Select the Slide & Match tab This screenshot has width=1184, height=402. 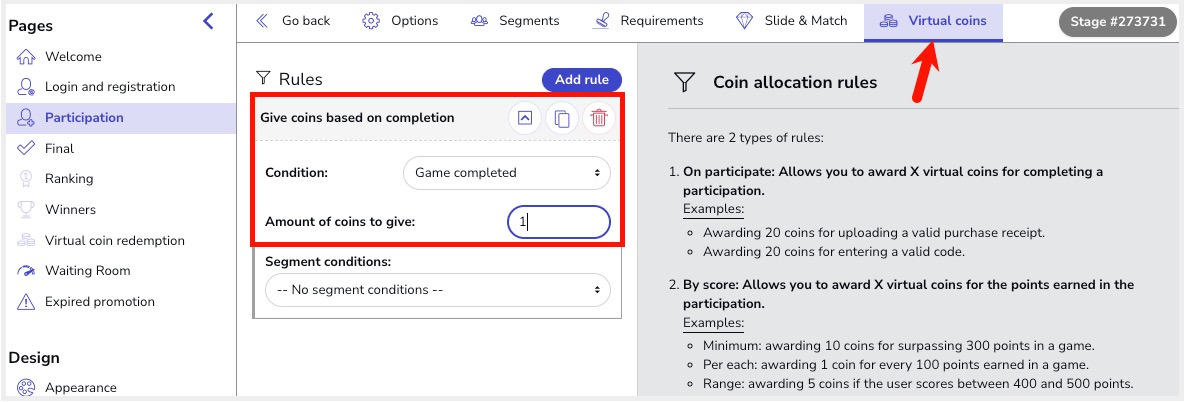791,21
